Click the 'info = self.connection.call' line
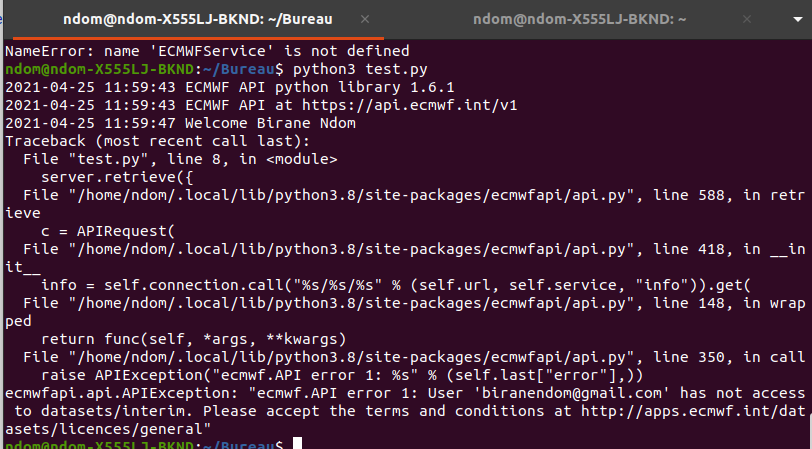The width and height of the screenshot is (812, 449). pos(396,285)
